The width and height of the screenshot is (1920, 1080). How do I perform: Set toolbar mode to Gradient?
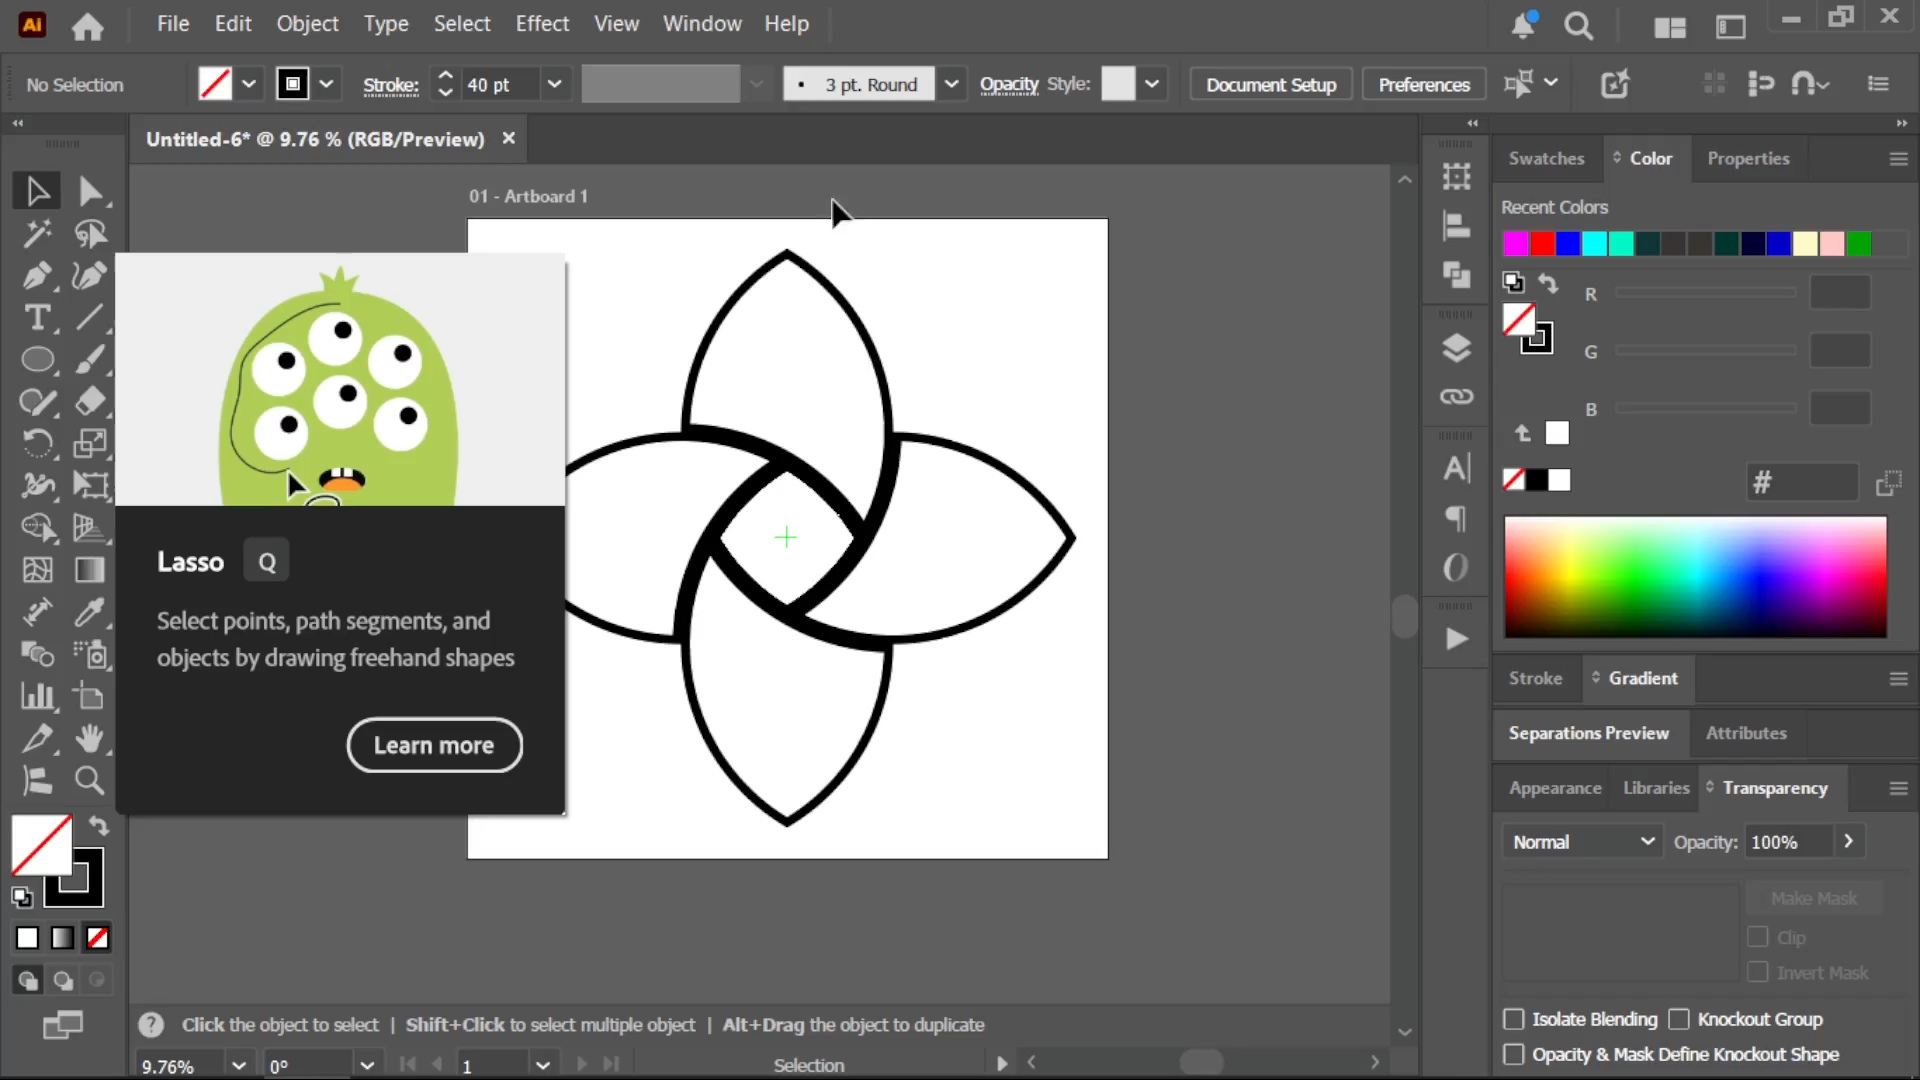tap(62, 938)
